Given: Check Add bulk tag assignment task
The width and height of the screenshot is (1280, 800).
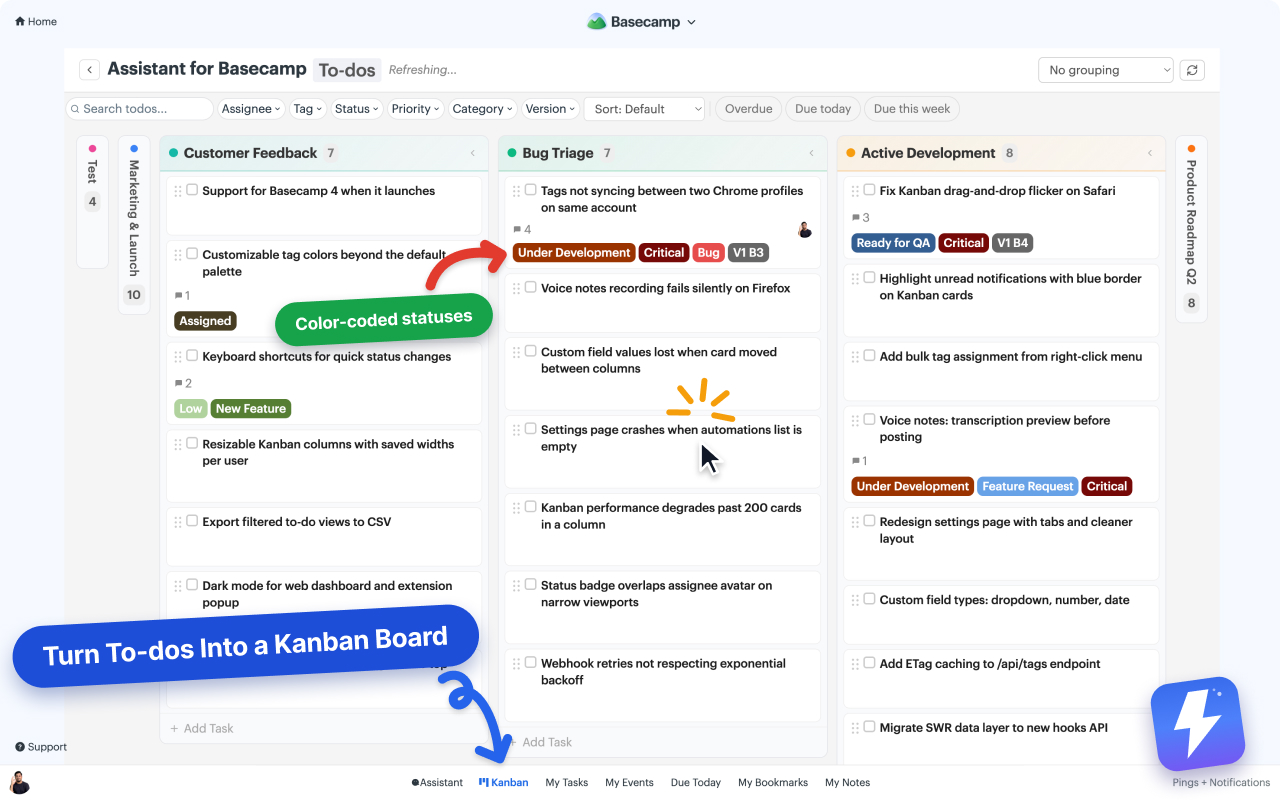Looking at the screenshot, I should pyautogui.click(x=869, y=356).
